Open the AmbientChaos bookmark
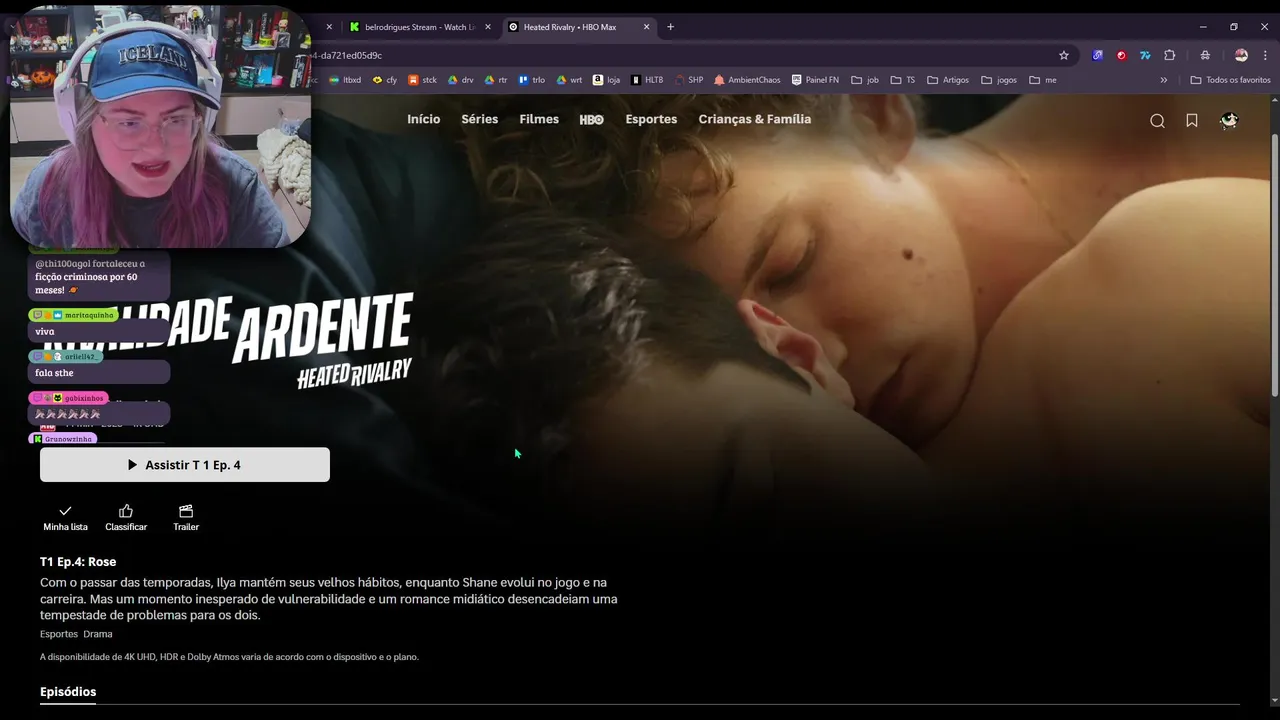1280x720 pixels. point(747,80)
